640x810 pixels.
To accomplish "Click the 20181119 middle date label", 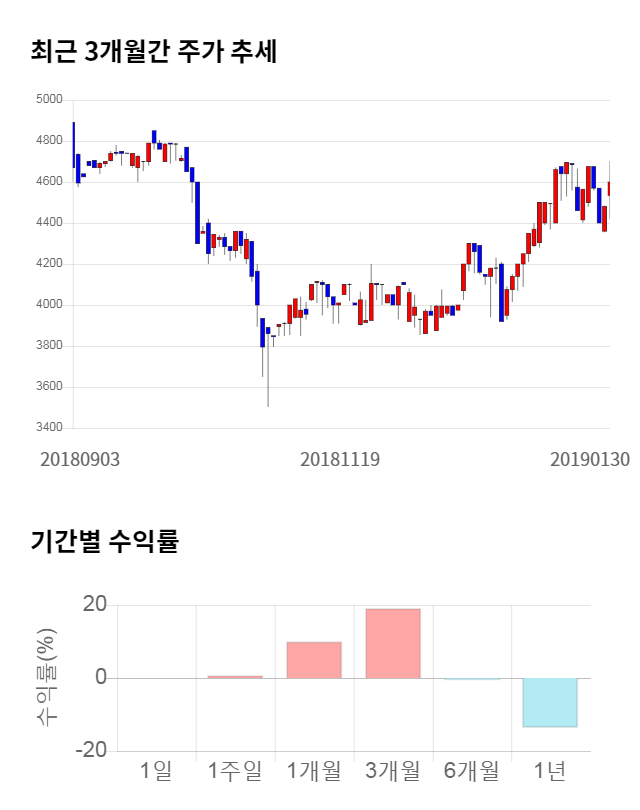I will click(341, 459).
